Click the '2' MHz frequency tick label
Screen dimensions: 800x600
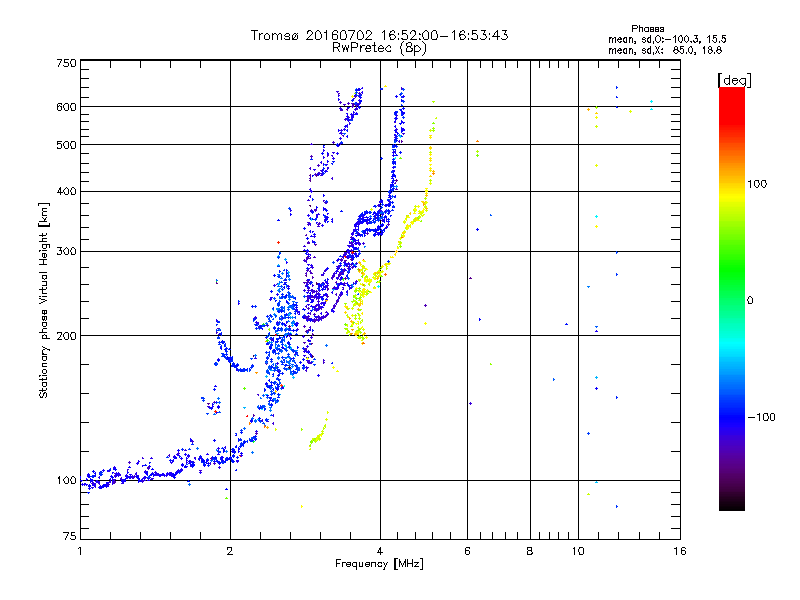230,551
